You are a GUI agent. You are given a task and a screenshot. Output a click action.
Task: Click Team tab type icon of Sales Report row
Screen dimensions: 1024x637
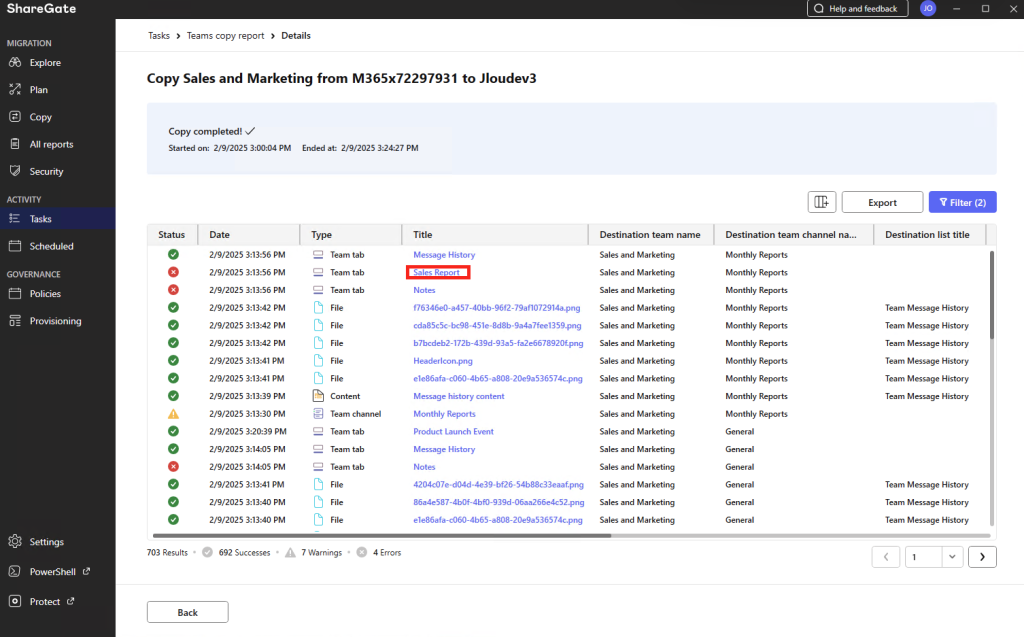tap(318, 272)
